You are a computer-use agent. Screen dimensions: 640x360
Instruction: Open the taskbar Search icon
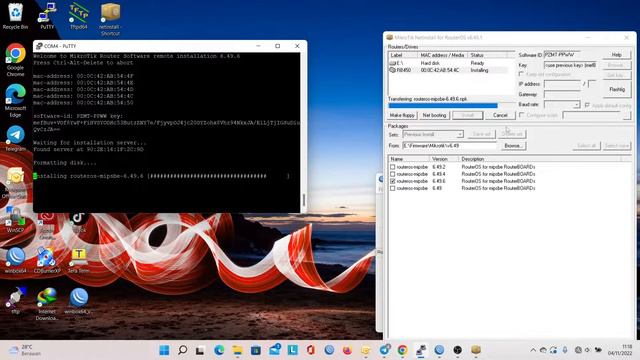tap(182, 350)
